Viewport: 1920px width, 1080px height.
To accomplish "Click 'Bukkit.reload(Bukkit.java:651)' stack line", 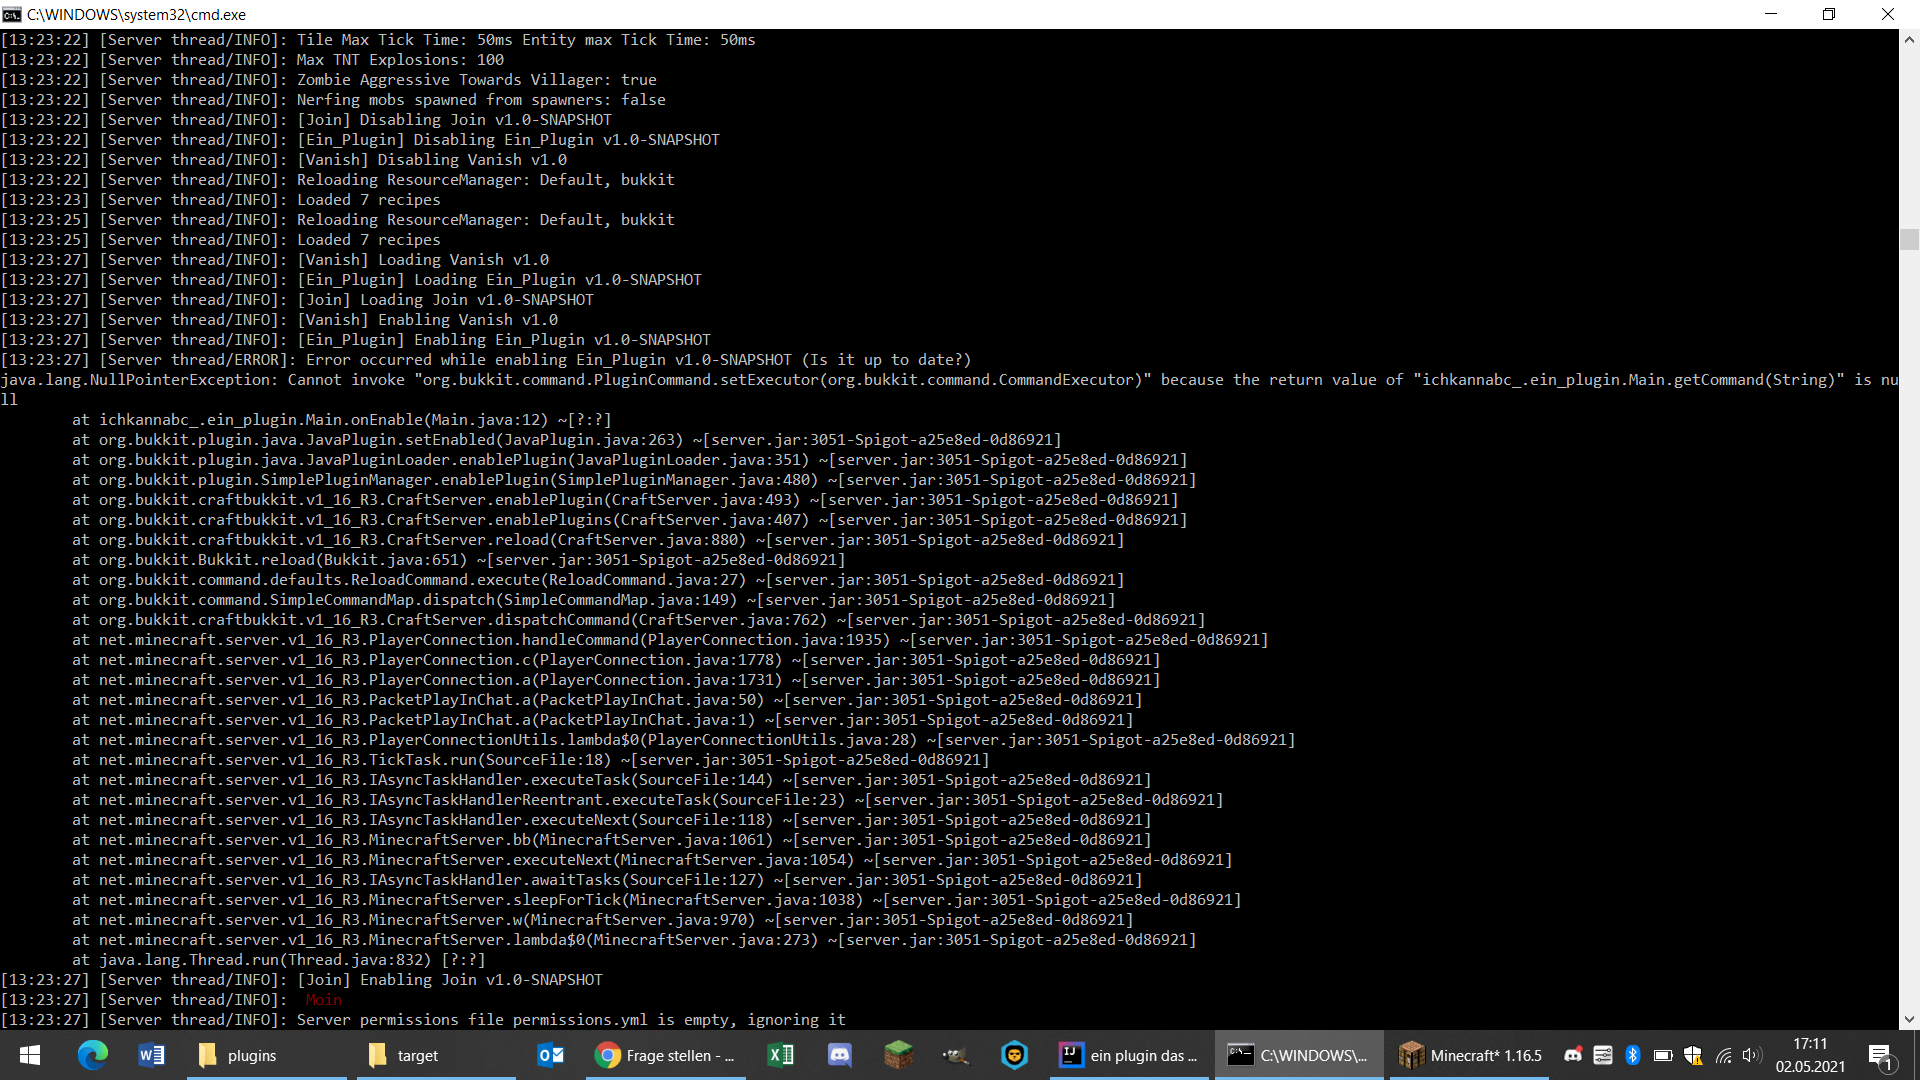I will [458, 560].
